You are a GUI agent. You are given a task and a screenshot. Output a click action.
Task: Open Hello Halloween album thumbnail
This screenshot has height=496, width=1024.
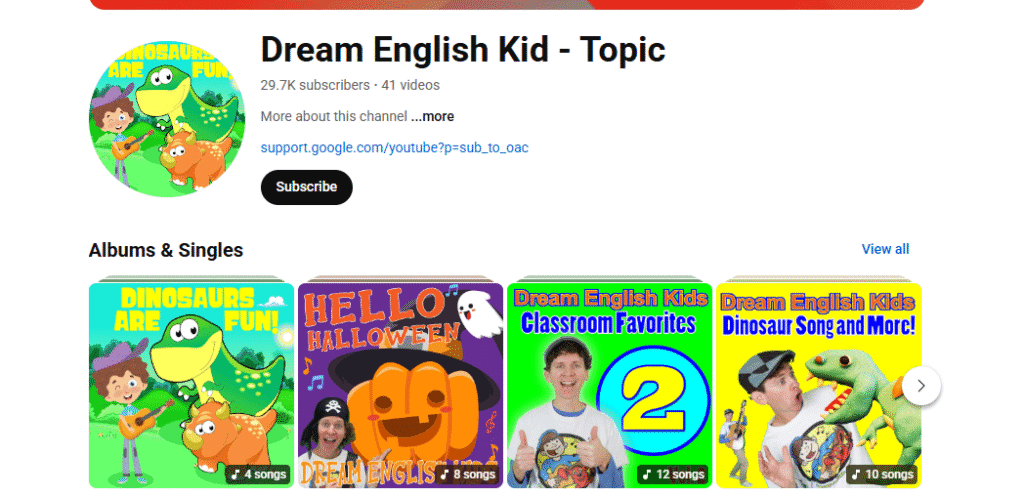click(x=400, y=385)
